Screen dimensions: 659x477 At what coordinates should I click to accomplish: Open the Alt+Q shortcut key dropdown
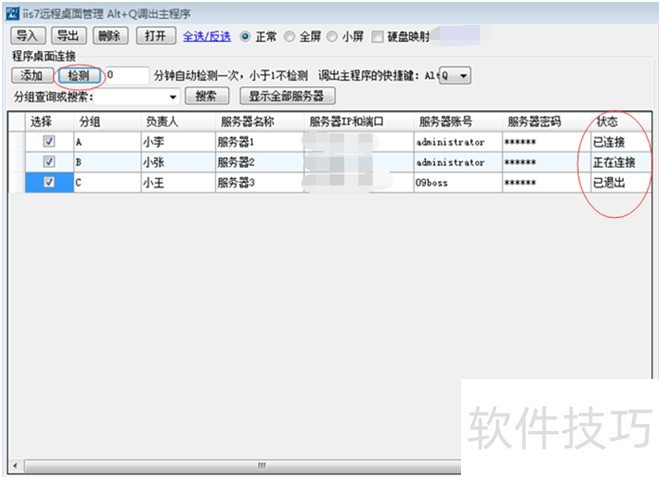coord(455,76)
